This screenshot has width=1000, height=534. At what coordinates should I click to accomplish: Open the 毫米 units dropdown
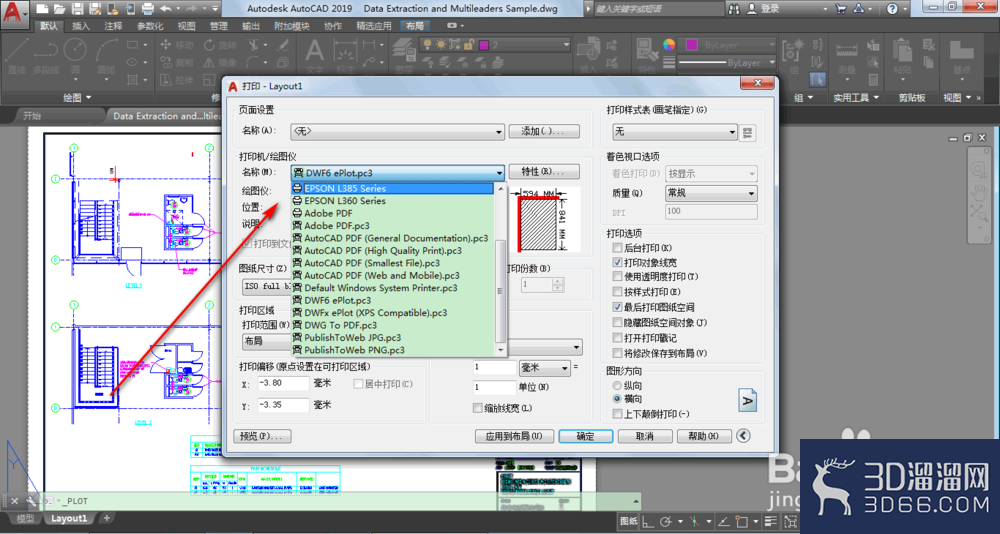[545, 368]
